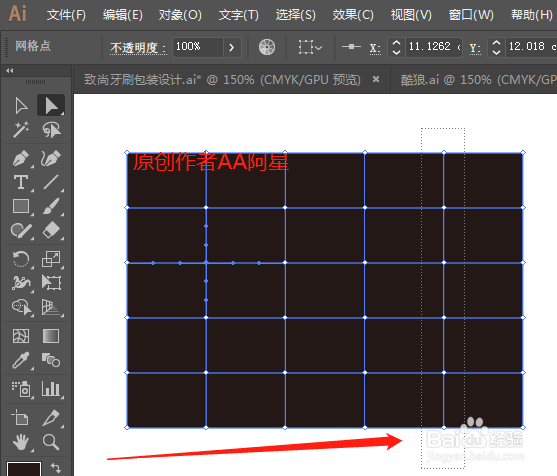Select the Hand tool
This screenshot has height=476, width=557.
tap(21, 442)
